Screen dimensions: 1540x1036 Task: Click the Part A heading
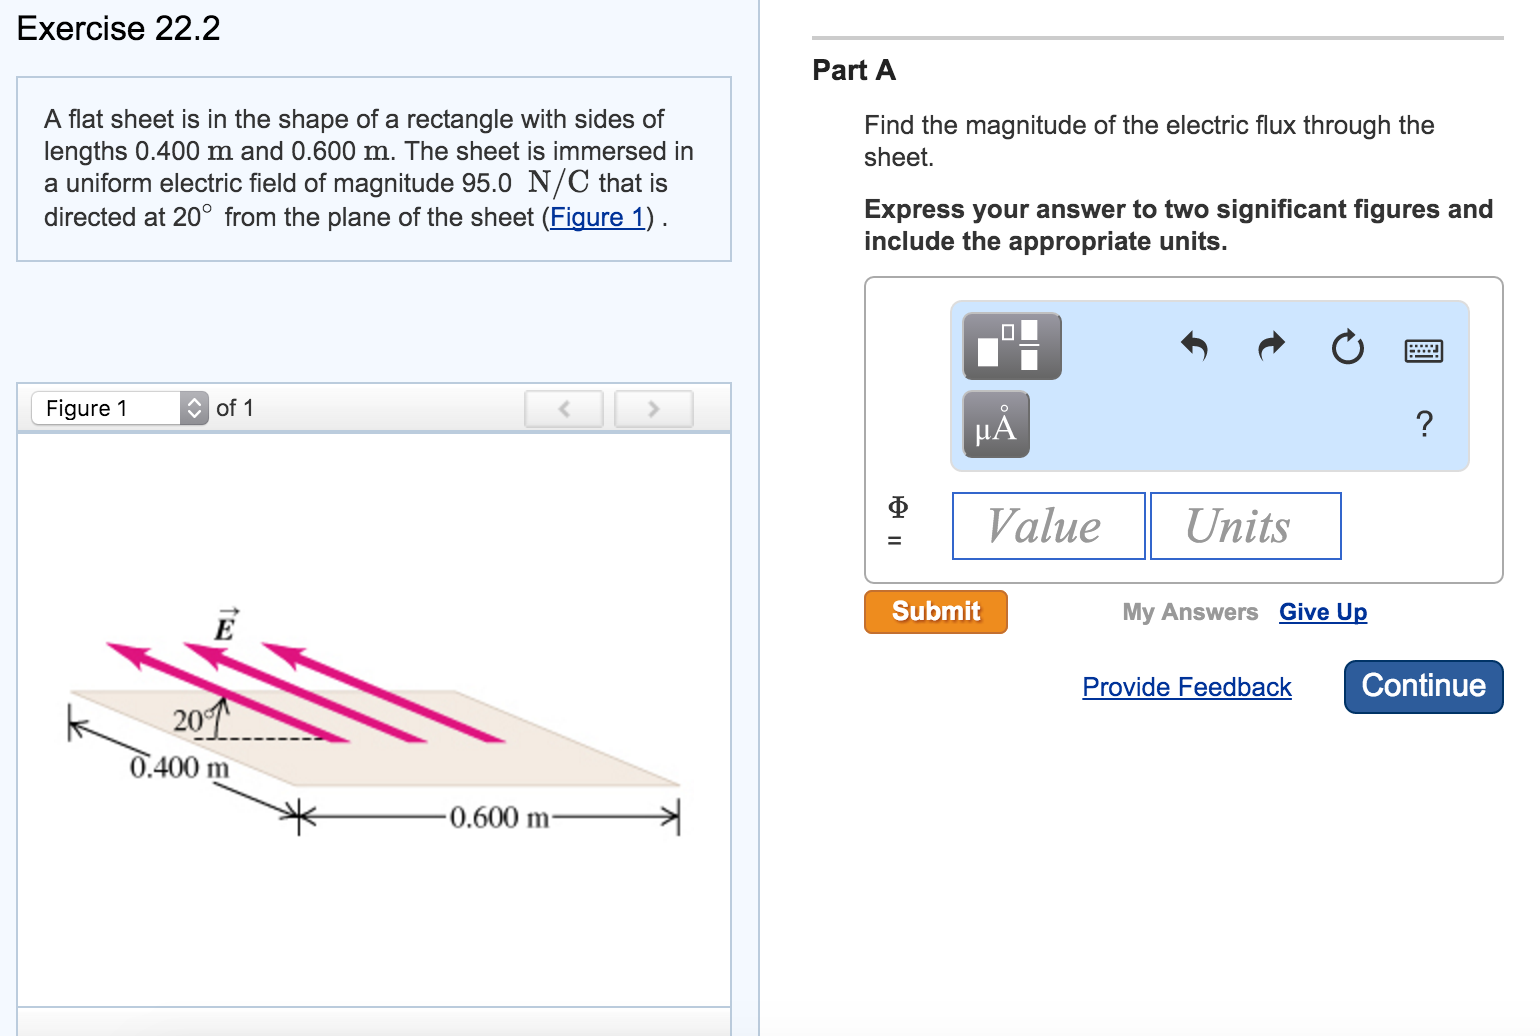[853, 70]
